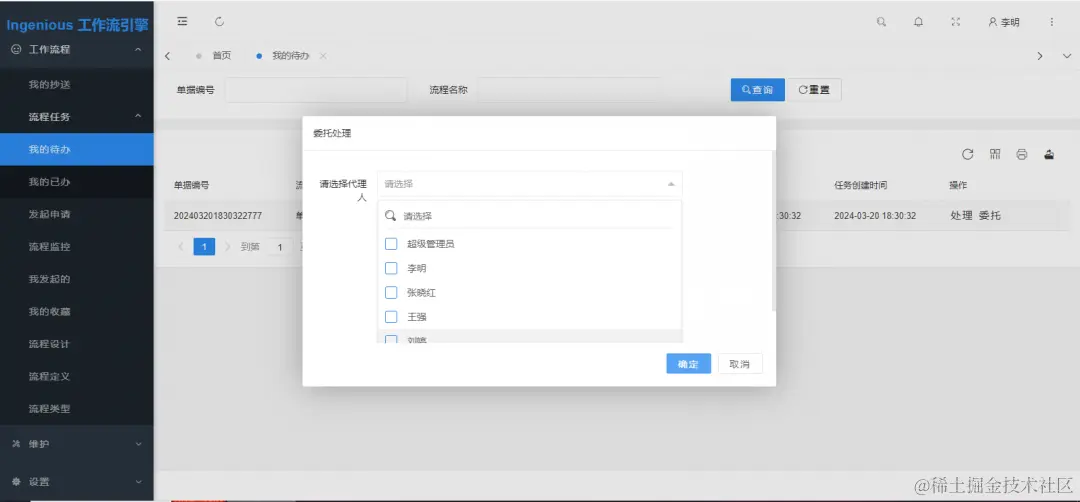
Task: Check 王强 checkbox
Action: tap(391, 317)
